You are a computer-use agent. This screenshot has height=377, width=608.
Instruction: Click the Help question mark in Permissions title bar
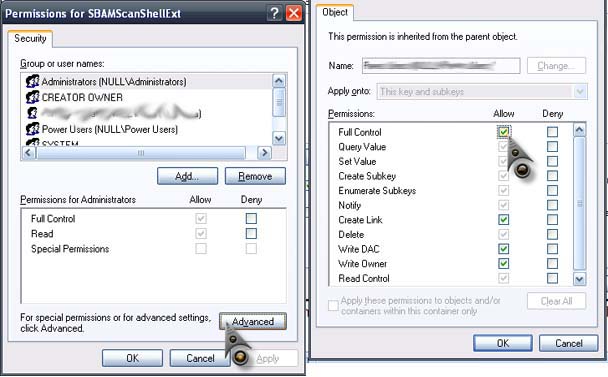tap(274, 14)
